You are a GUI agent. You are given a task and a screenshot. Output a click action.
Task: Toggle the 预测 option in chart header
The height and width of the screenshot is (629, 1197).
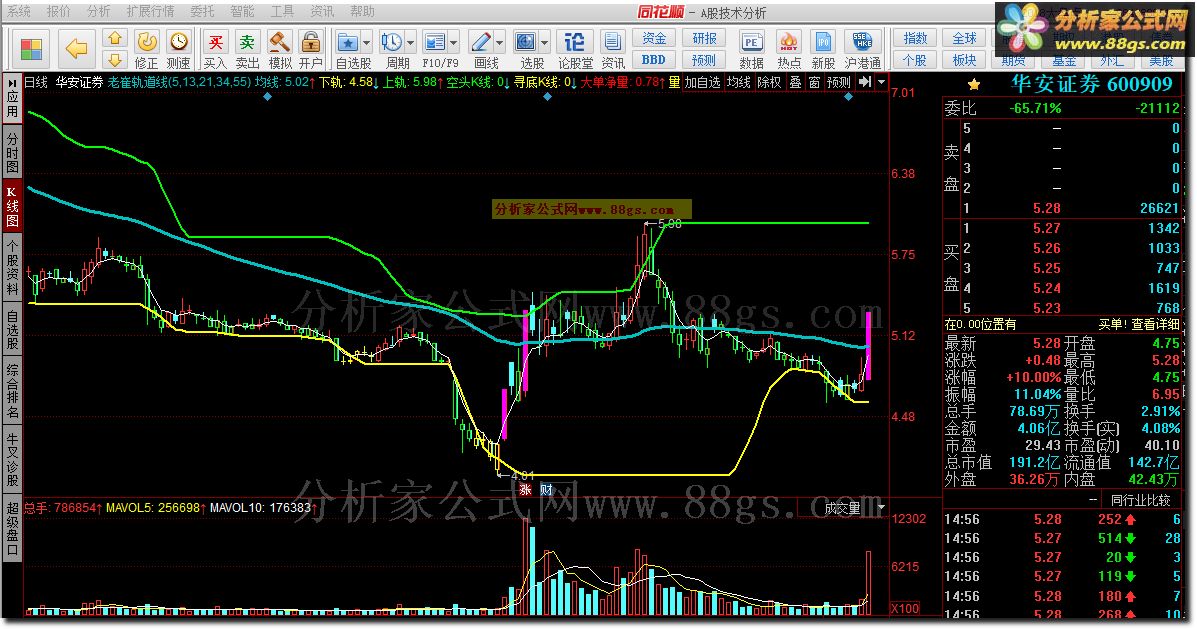coord(839,82)
